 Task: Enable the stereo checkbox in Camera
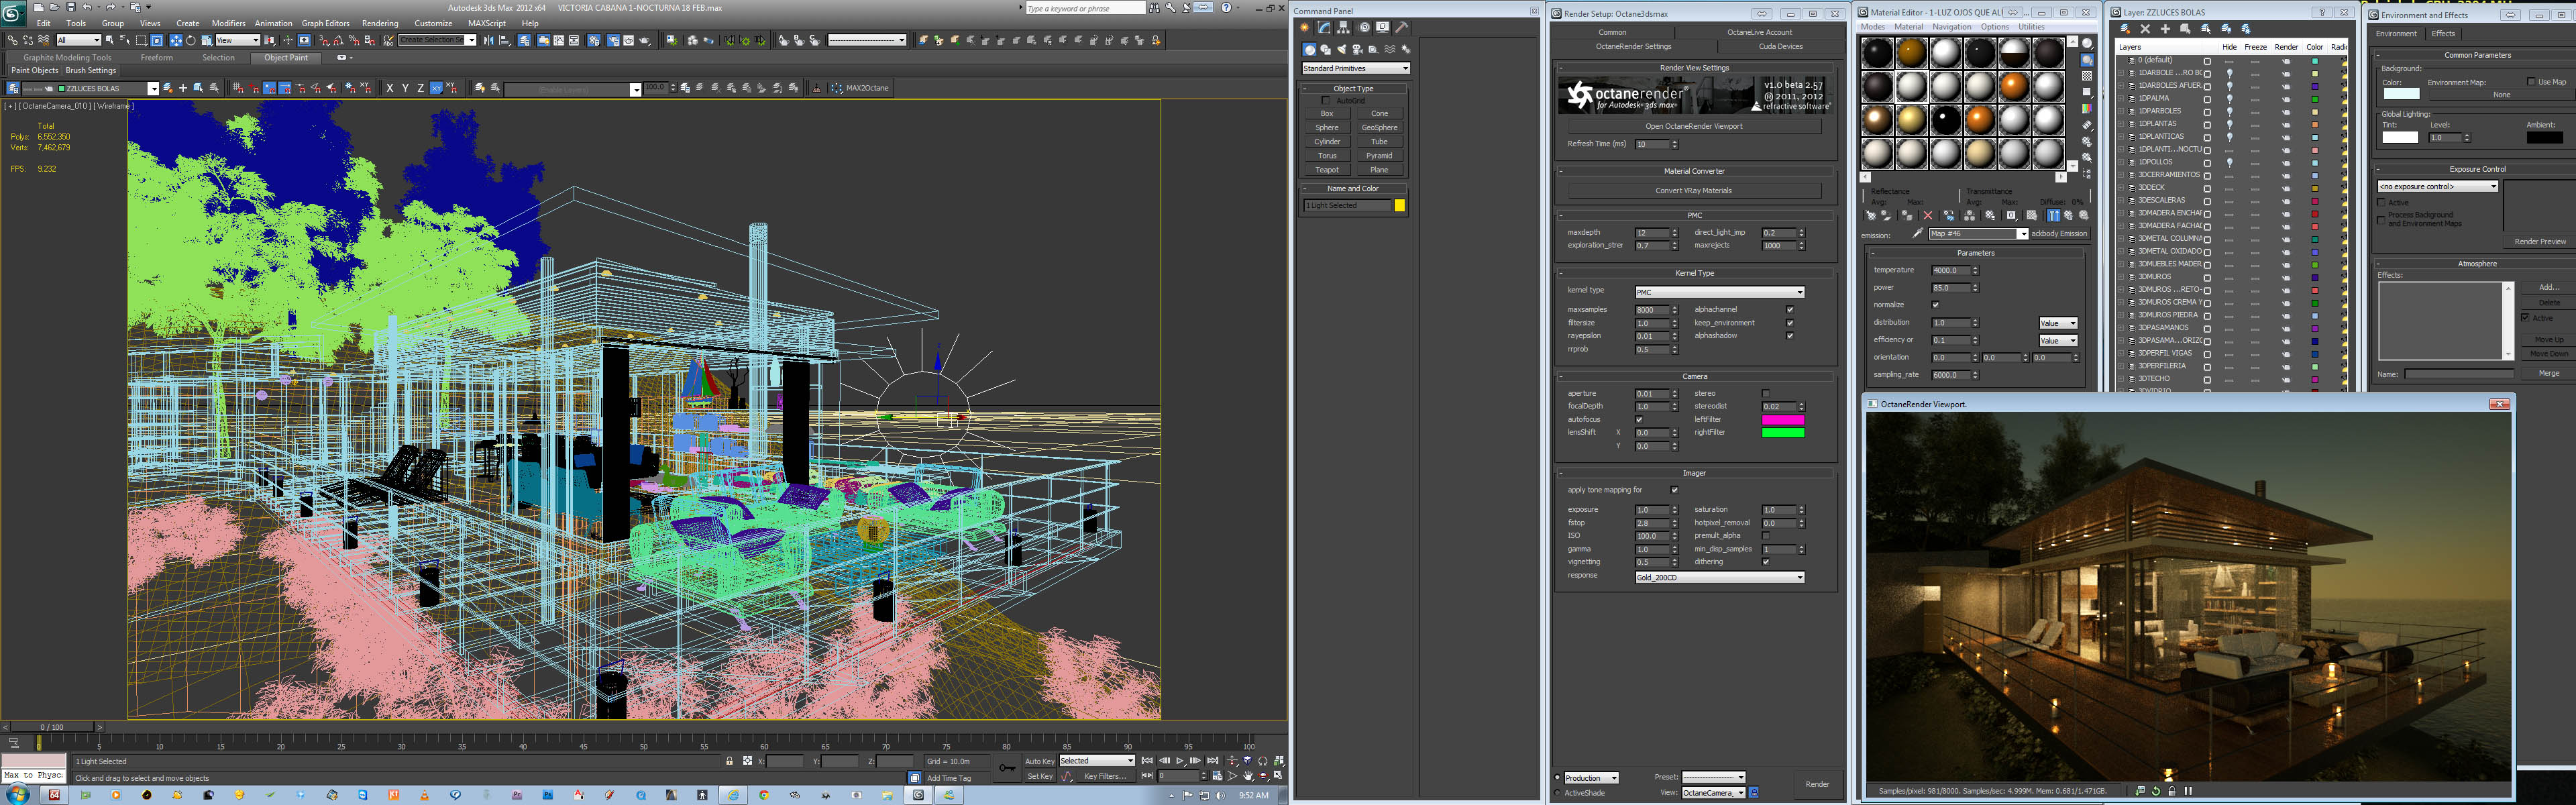pos(1765,394)
